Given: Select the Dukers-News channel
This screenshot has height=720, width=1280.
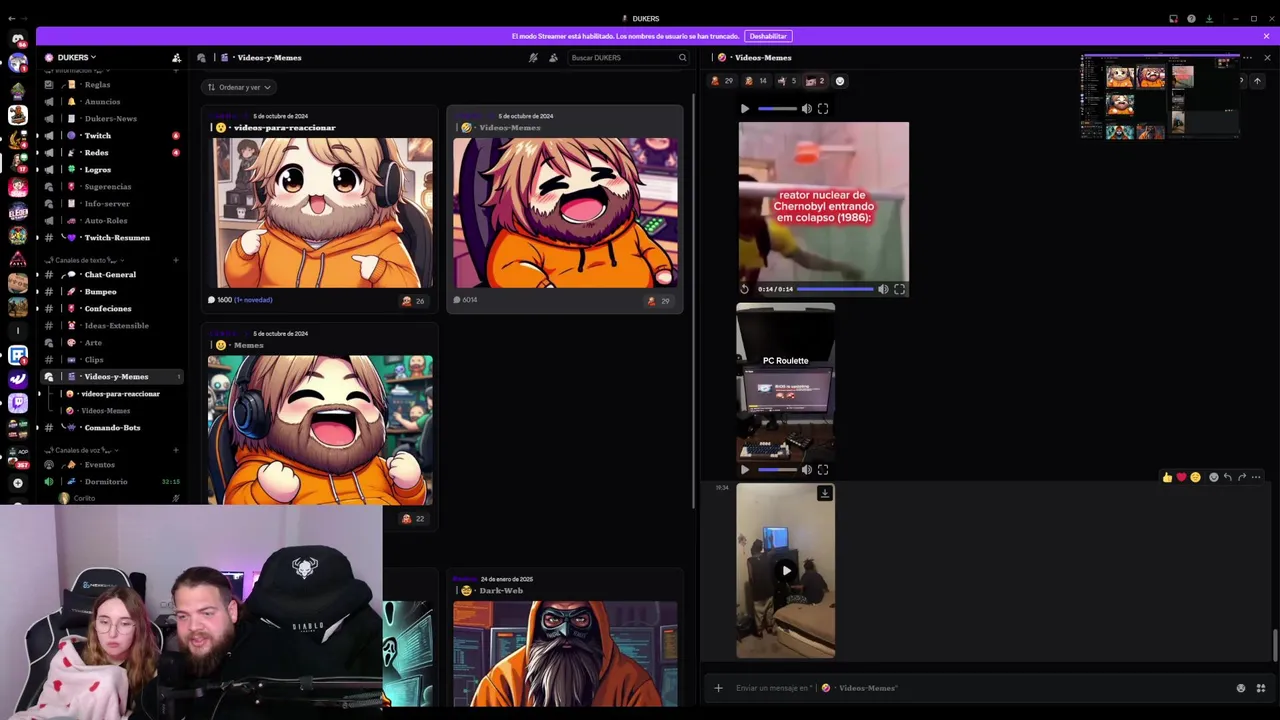Looking at the screenshot, I should [110, 119].
